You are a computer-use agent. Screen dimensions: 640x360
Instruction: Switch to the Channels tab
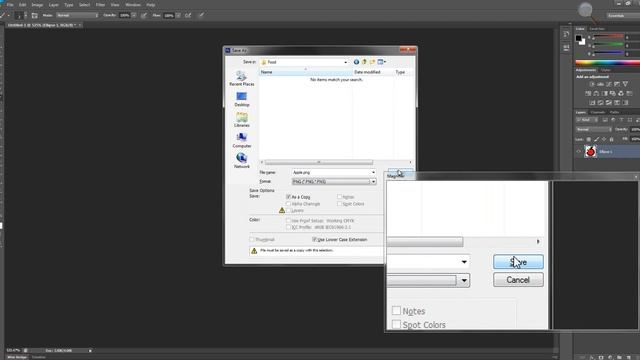click(x=598, y=112)
